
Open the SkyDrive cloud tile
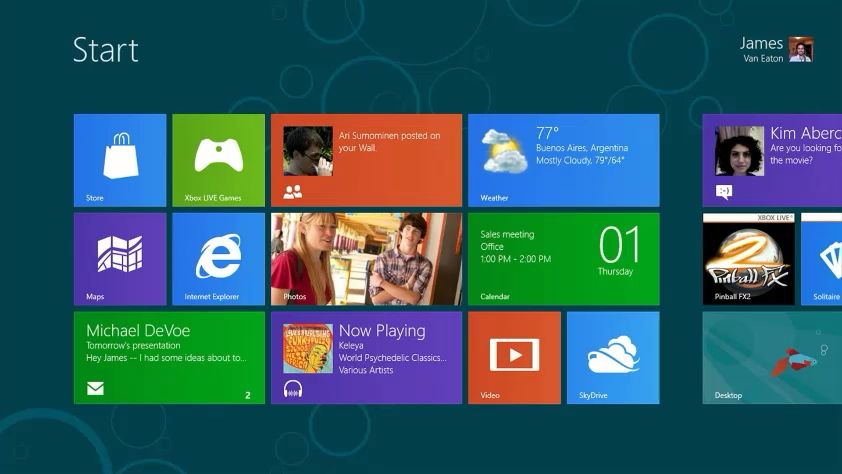(x=613, y=358)
